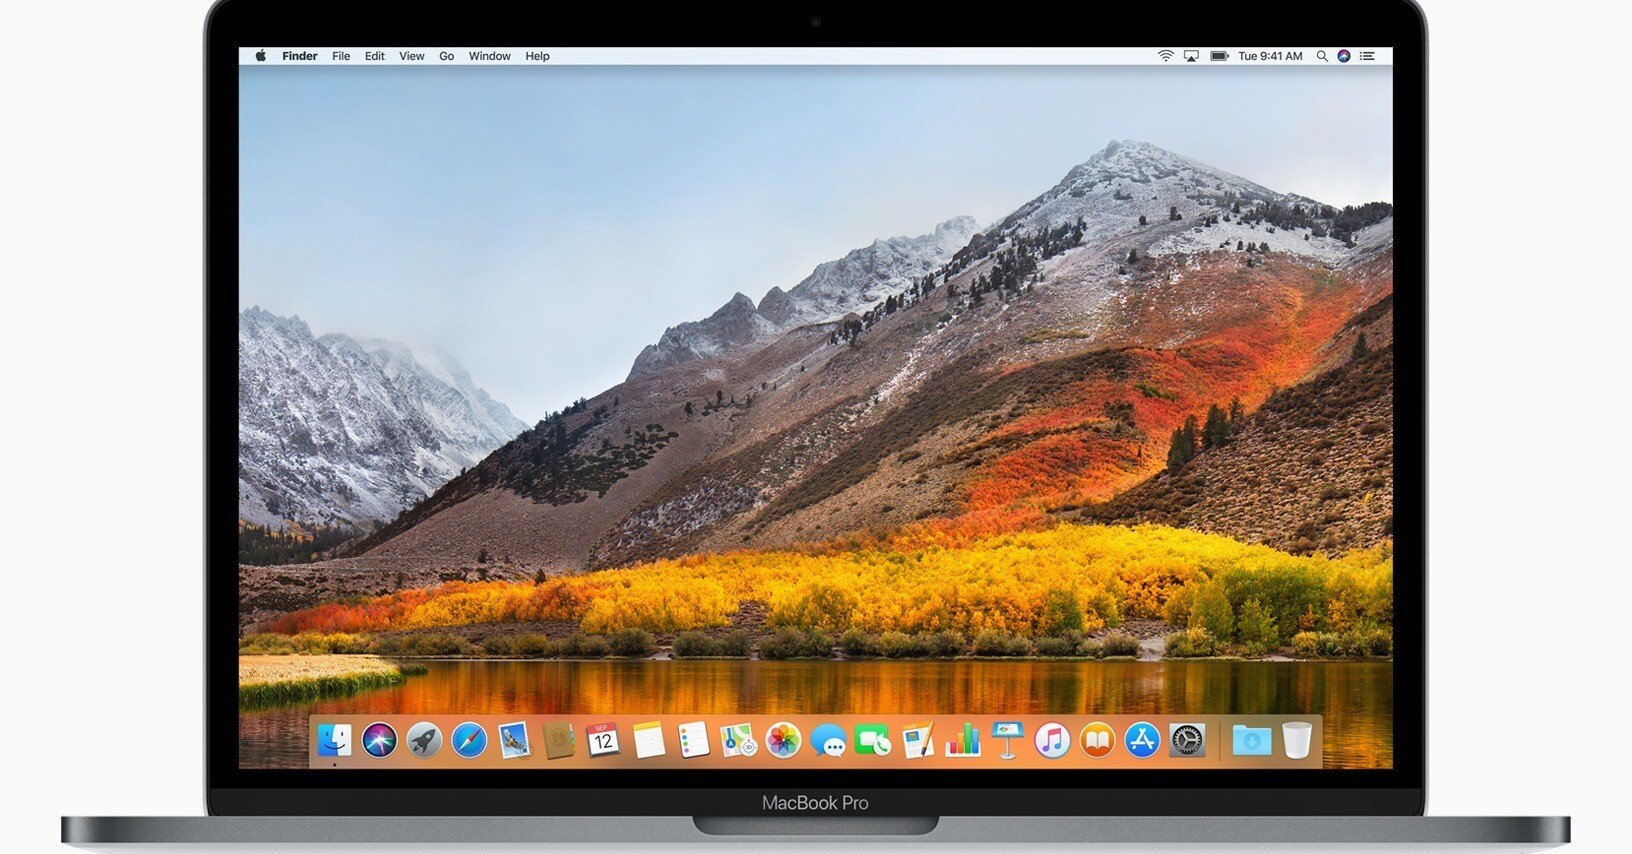Open Numbers bar chart icon in dock

tap(963, 740)
